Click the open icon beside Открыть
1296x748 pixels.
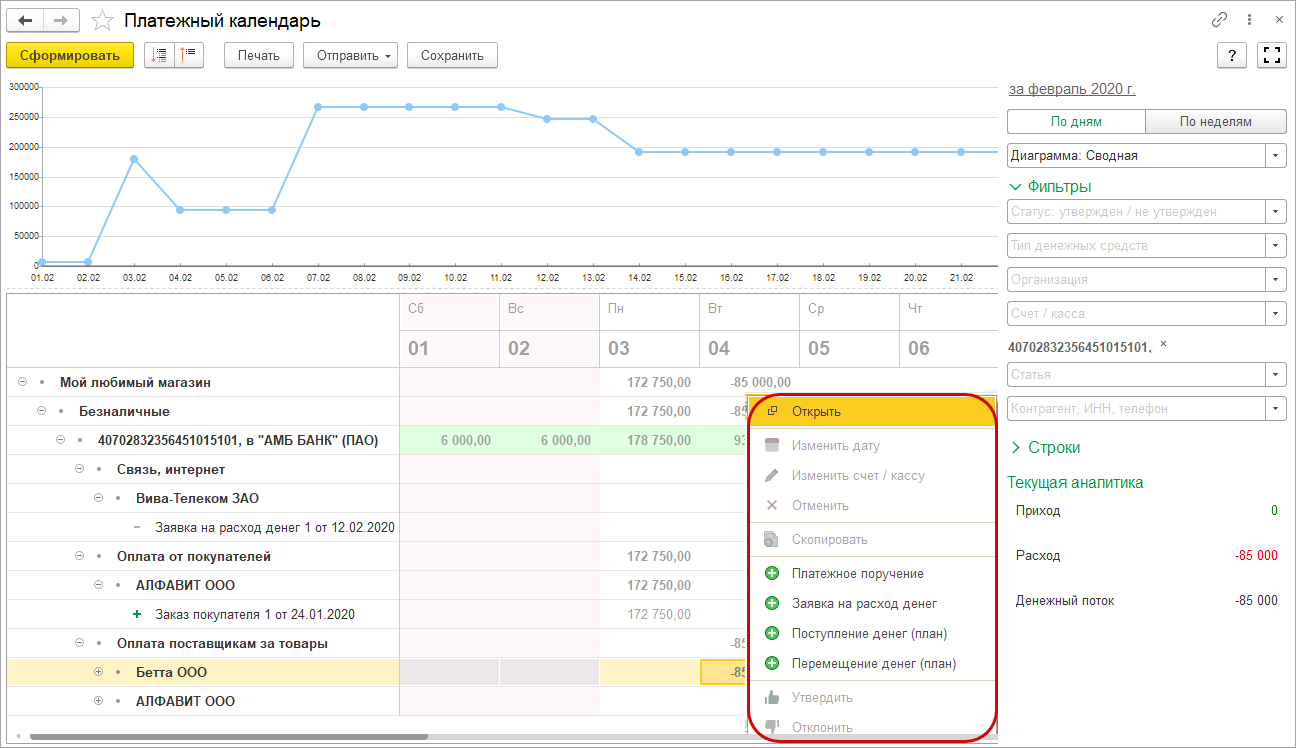pyautogui.click(x=772, y=411)
